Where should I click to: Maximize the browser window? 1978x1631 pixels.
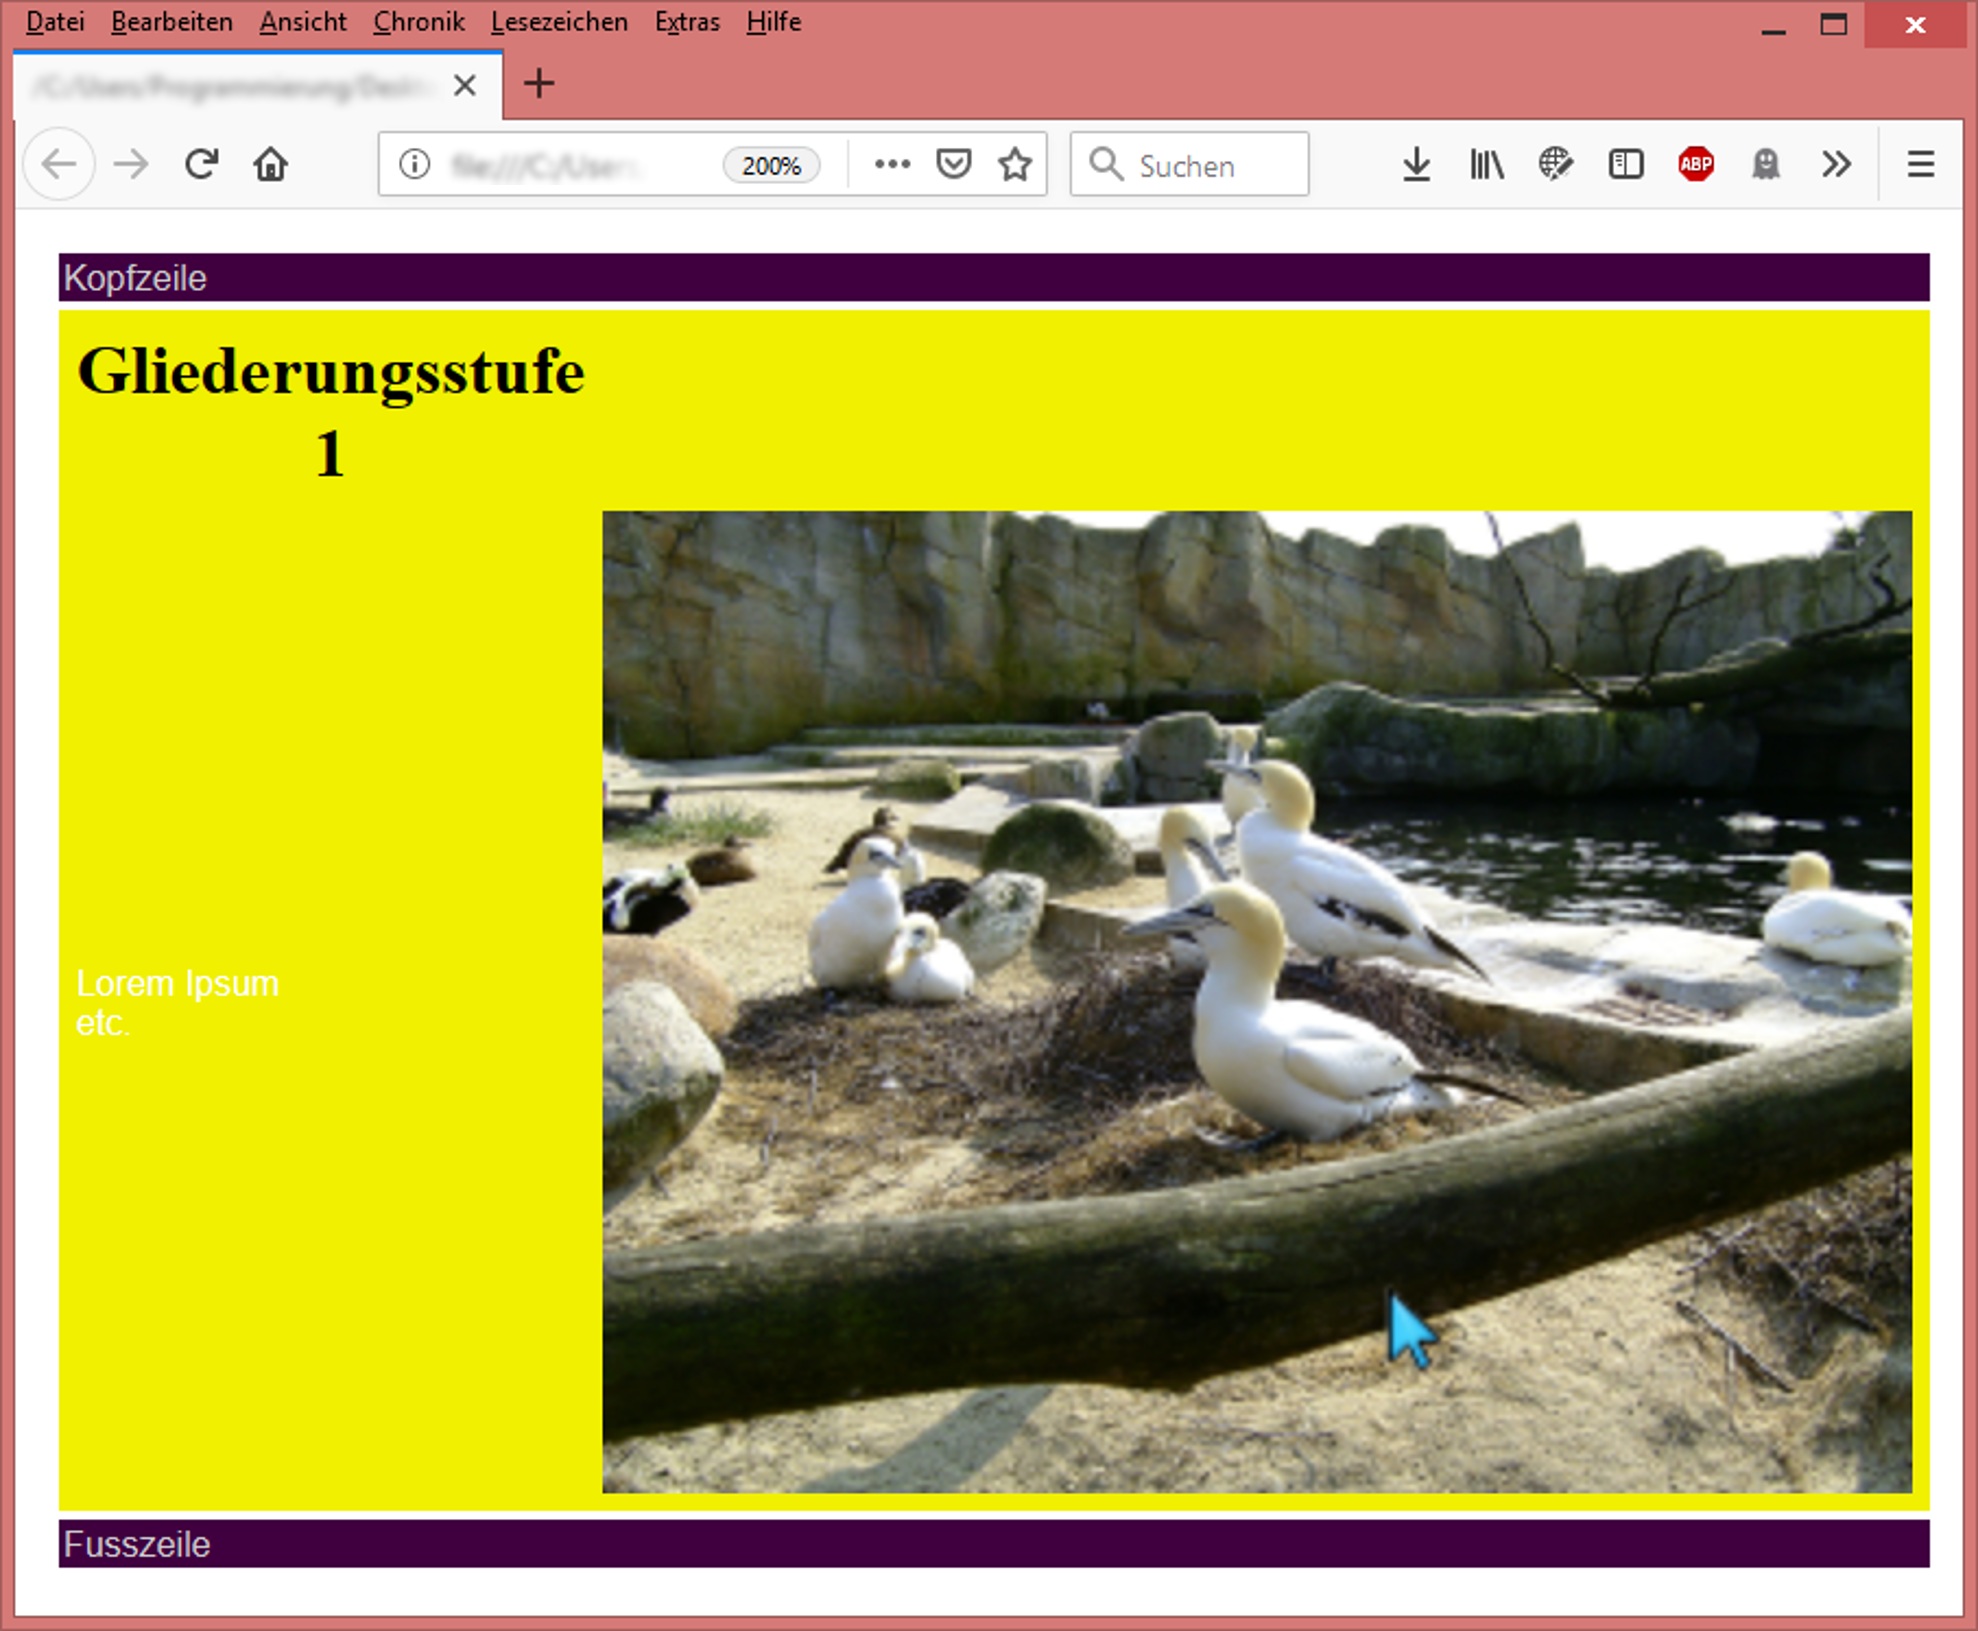click(1833, 25)
